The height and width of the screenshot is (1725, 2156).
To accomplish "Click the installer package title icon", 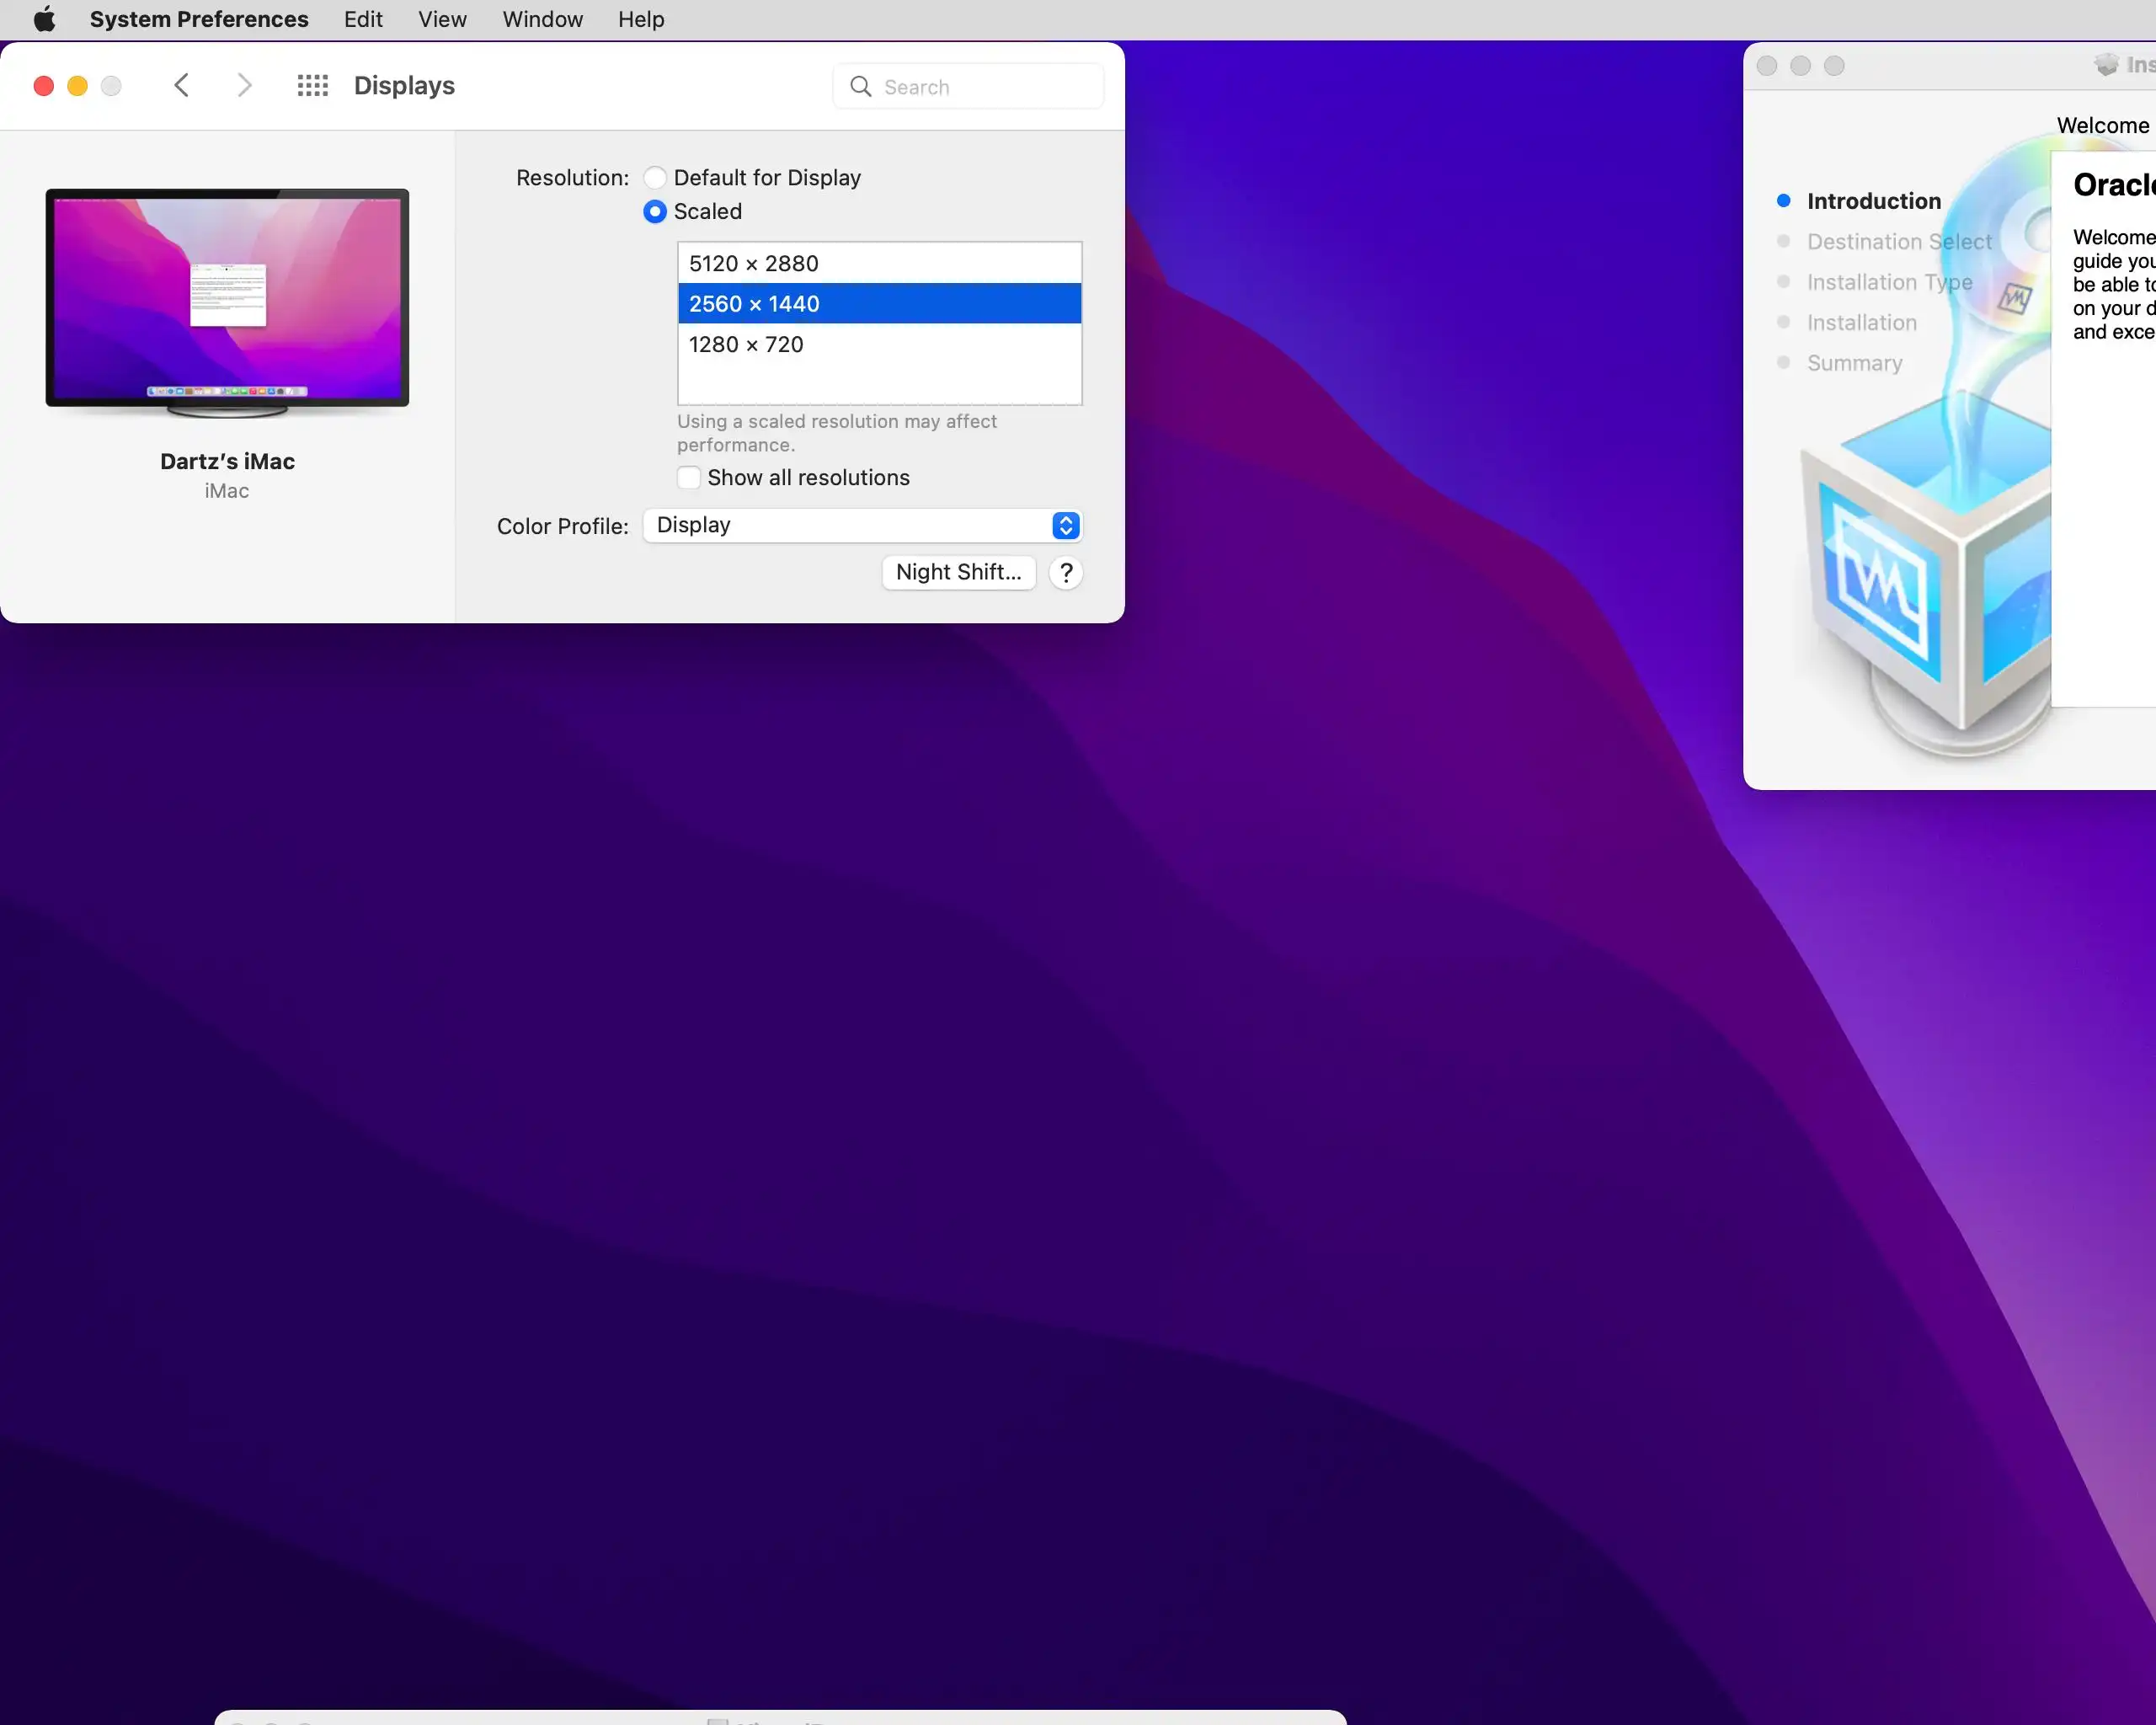I will tap(2106, 65).
